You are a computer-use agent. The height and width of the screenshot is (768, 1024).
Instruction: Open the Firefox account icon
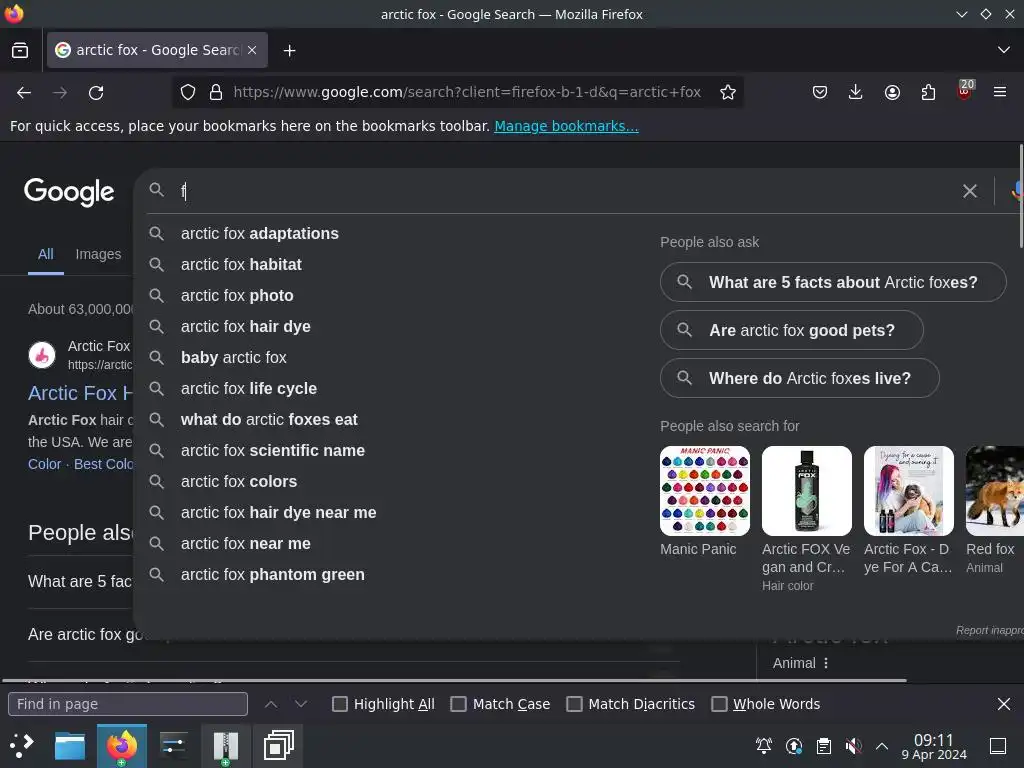coord(892,93)
